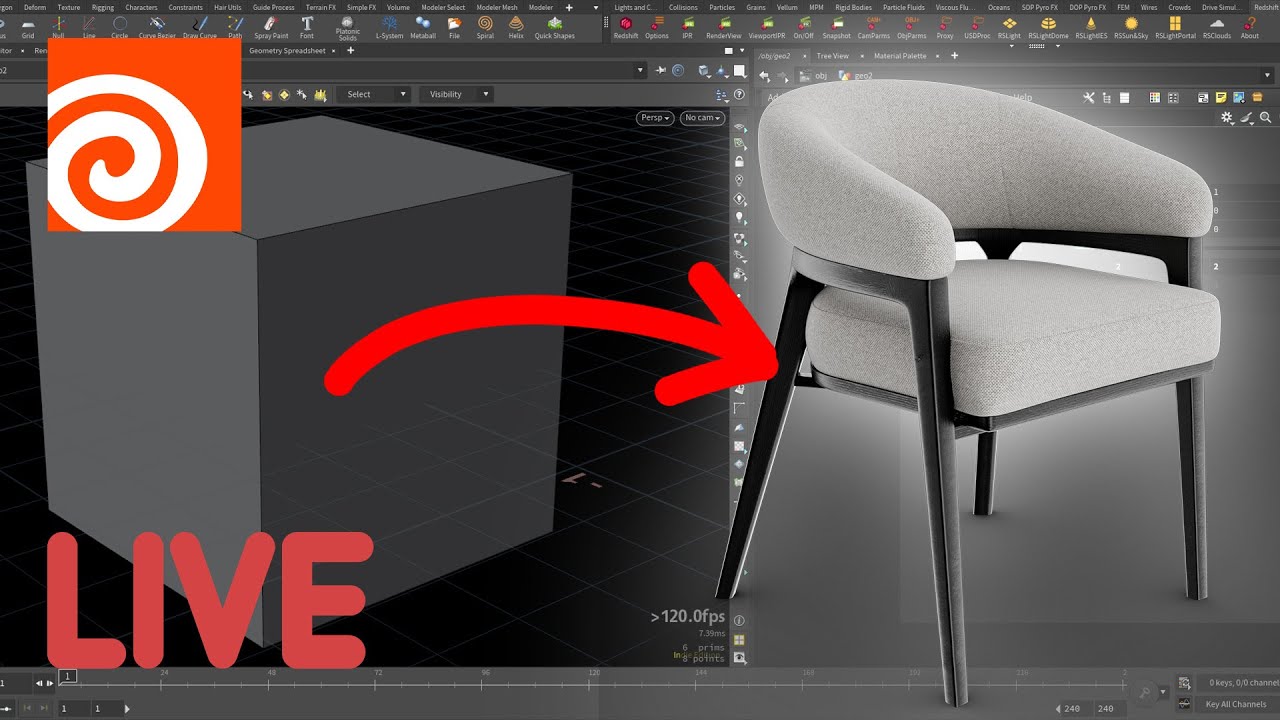Switch to the Tree View tab
The height and width of the screenshot is (720, 1280).
[832, 56]
